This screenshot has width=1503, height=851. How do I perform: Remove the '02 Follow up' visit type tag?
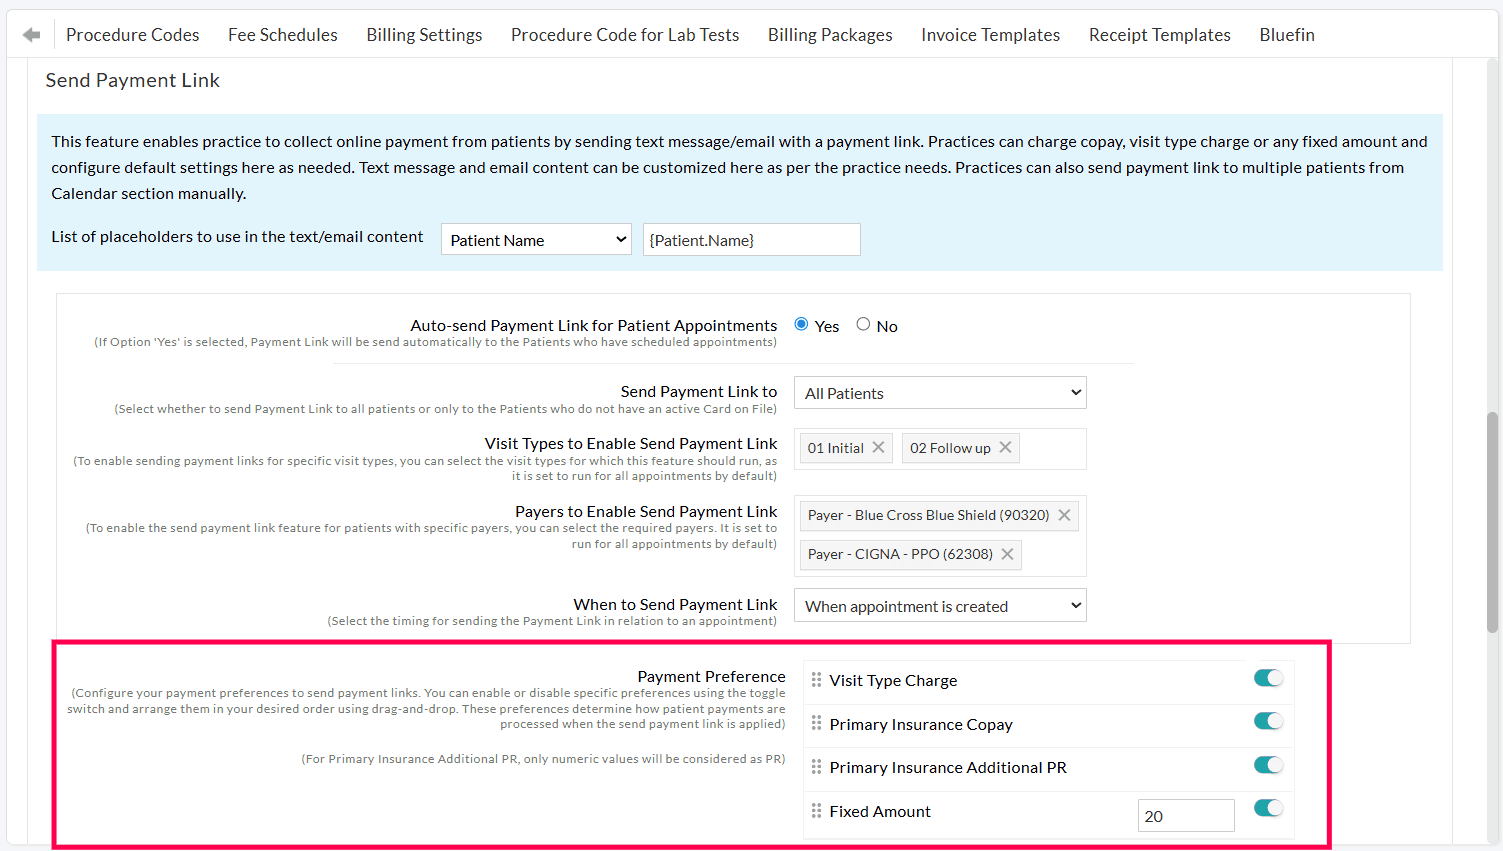(1005, 447)
